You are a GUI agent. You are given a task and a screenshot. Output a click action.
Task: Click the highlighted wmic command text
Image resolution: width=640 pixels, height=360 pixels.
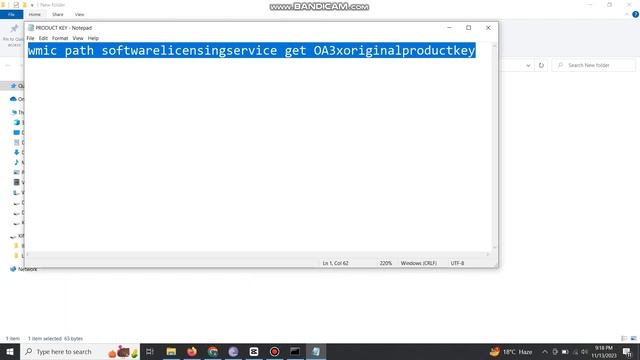click(251, 50)
